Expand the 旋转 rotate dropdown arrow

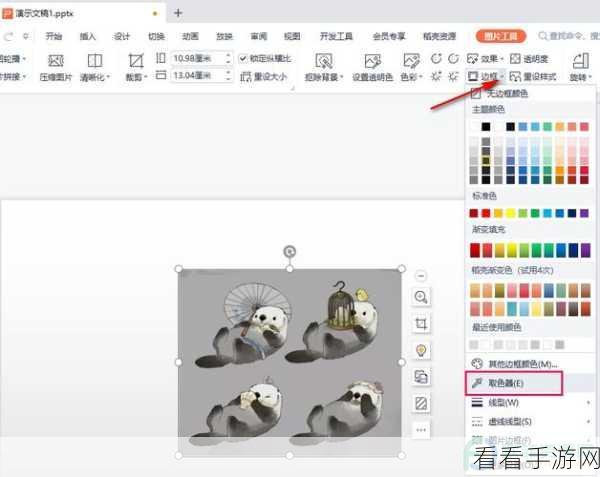pyautogui.click(x=590, y=77)
